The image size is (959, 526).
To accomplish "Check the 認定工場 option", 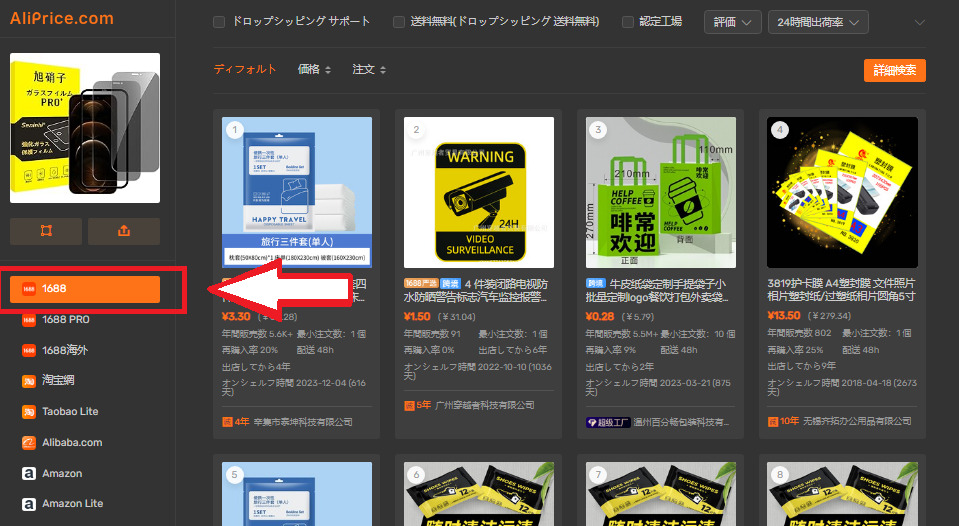I will (x=628, y=22).
